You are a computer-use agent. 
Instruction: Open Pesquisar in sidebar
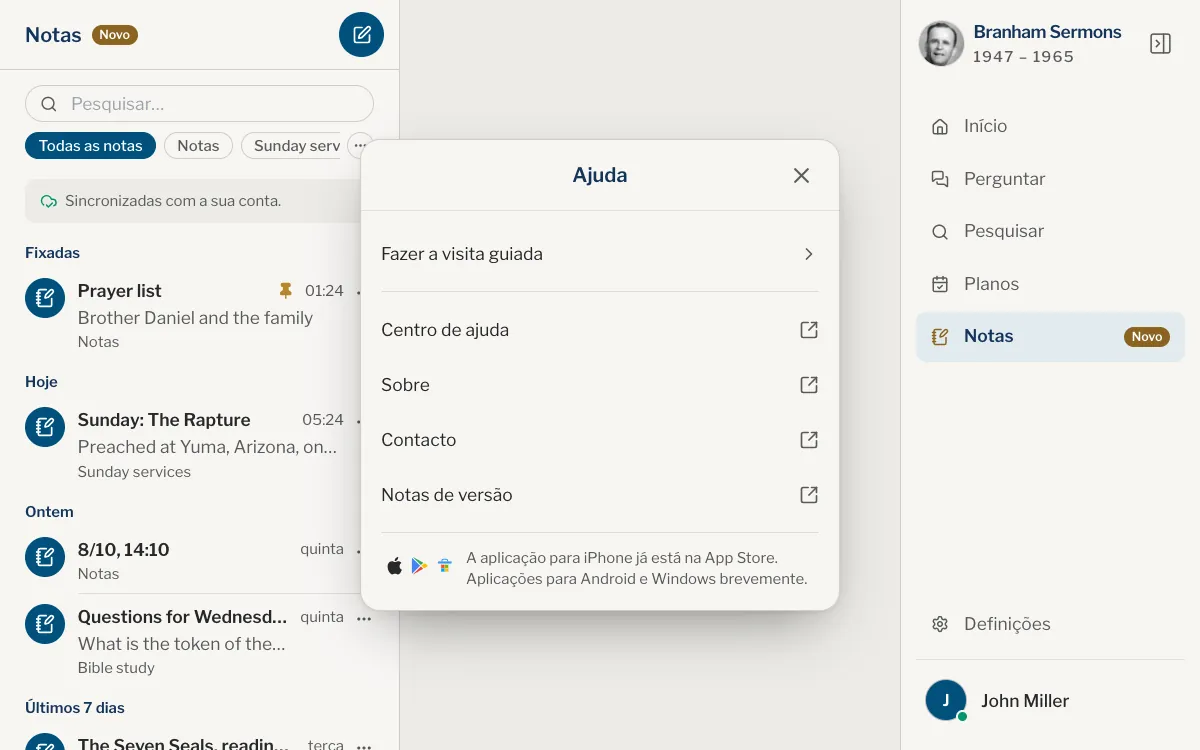(x=1050, y=231)
